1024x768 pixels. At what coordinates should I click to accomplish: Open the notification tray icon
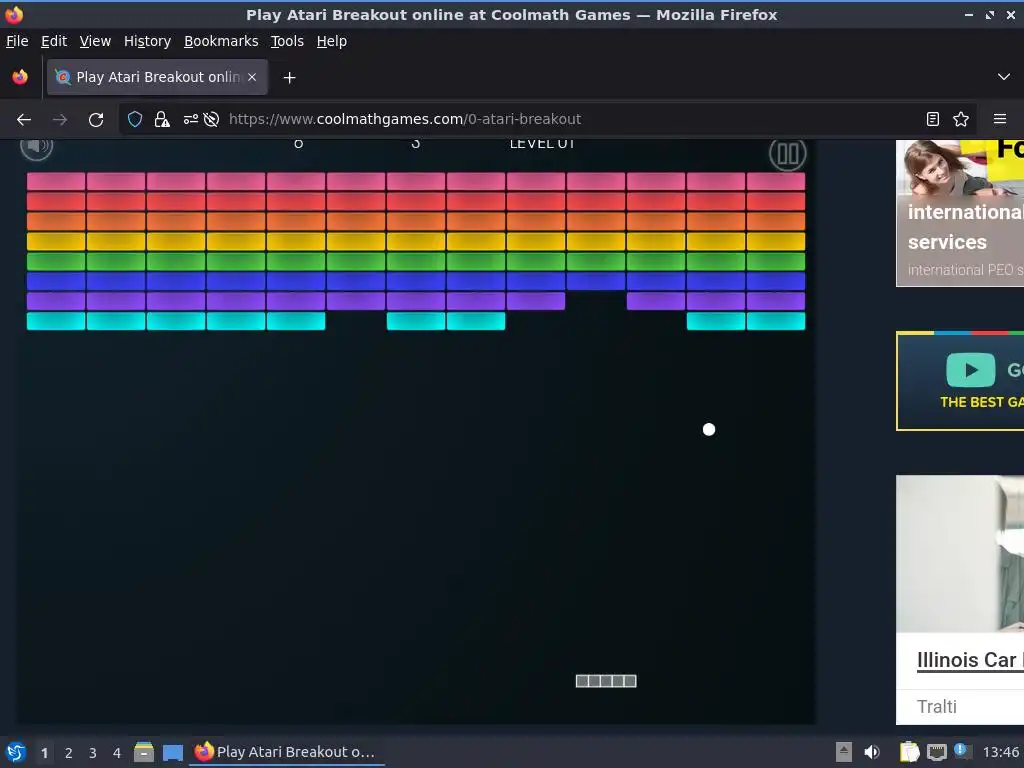click(x=961, y=750)
